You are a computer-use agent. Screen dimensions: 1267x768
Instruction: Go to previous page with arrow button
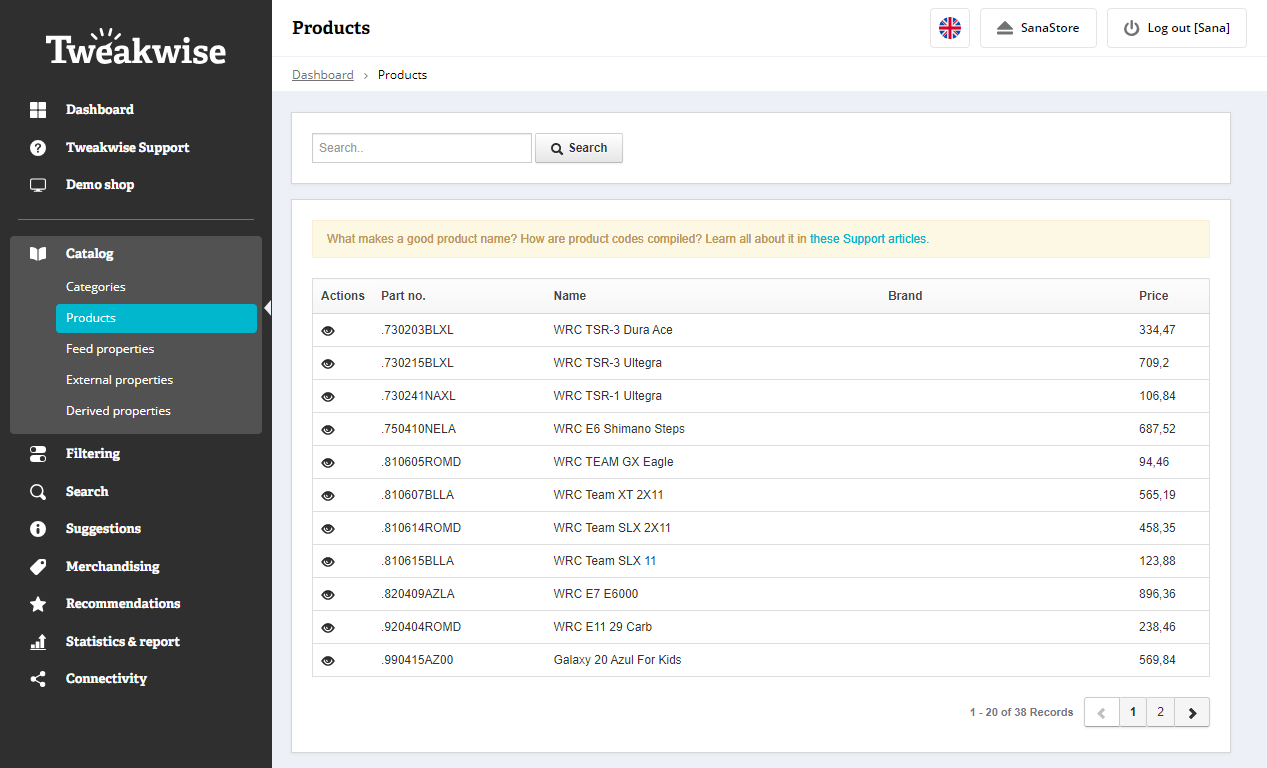(1102, 712)
